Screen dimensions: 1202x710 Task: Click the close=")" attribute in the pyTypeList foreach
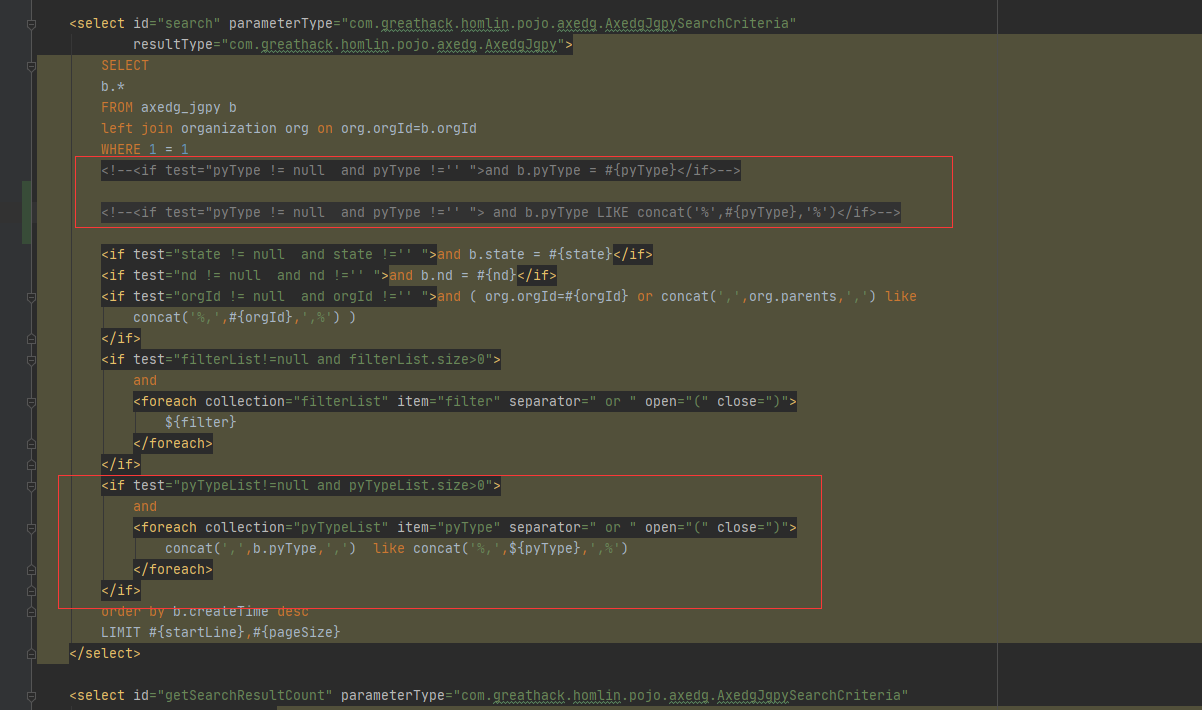[753, 527]
